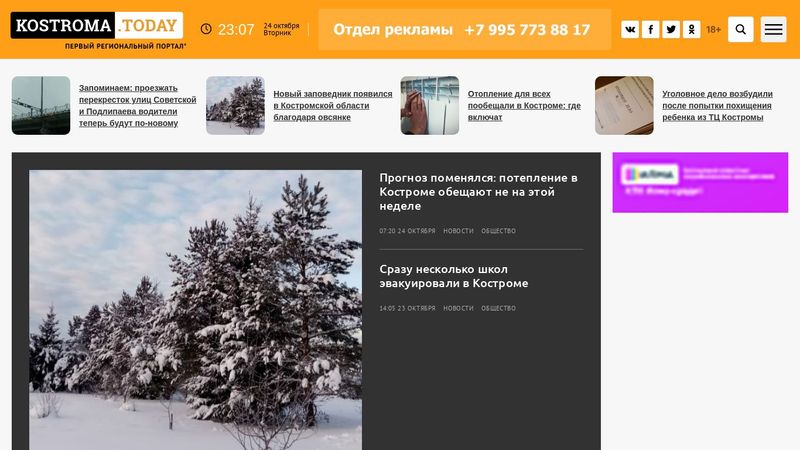Select the НОВОСТИ tag under the forecast article
Viewport: 800px width, 450px height.
click(458, 231)
